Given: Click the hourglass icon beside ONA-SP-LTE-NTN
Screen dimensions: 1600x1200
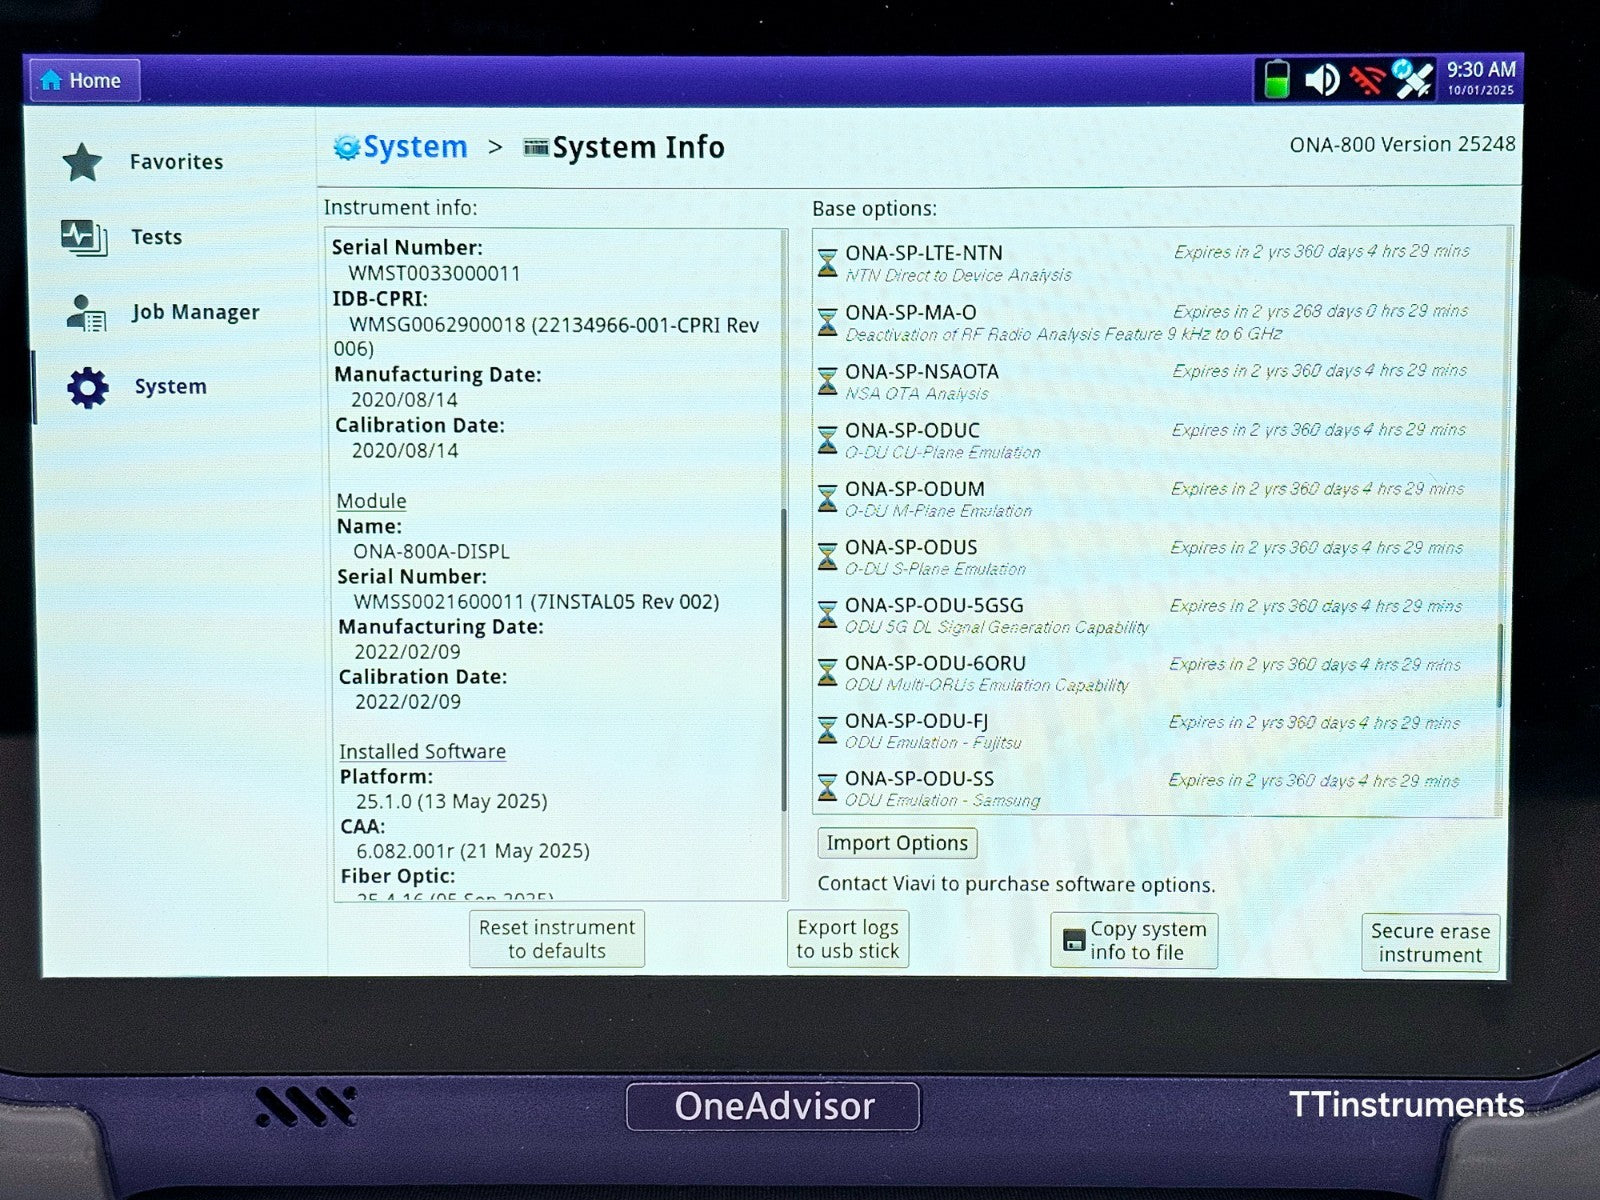Looking at the screenshot, I should [828, 262].
